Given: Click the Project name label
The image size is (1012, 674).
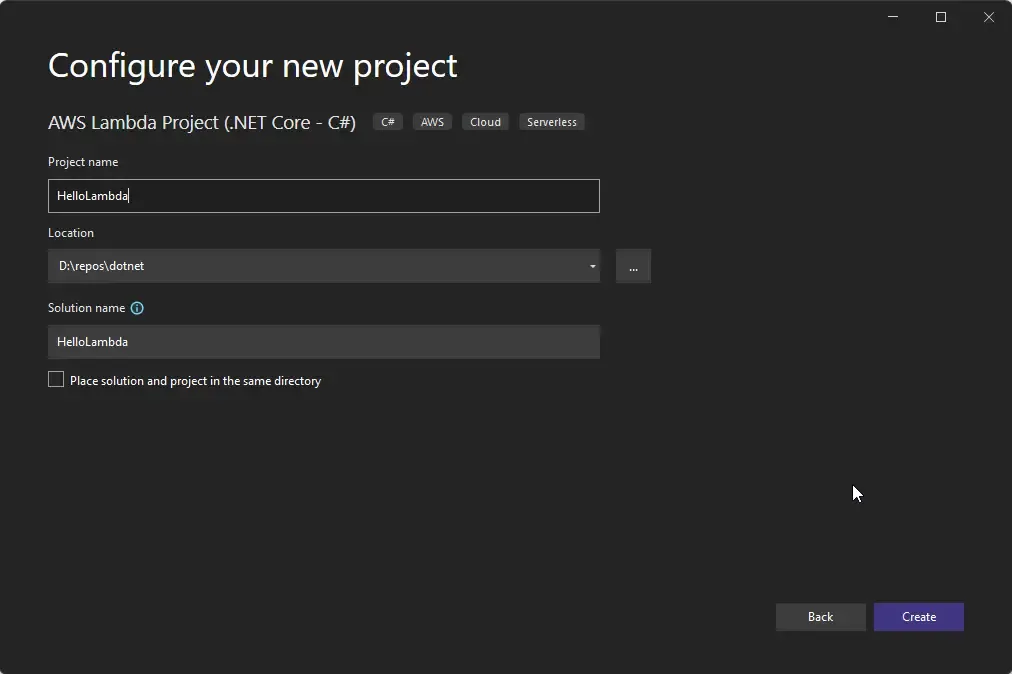Looking at the screenshot, I should tap(83, 162).
